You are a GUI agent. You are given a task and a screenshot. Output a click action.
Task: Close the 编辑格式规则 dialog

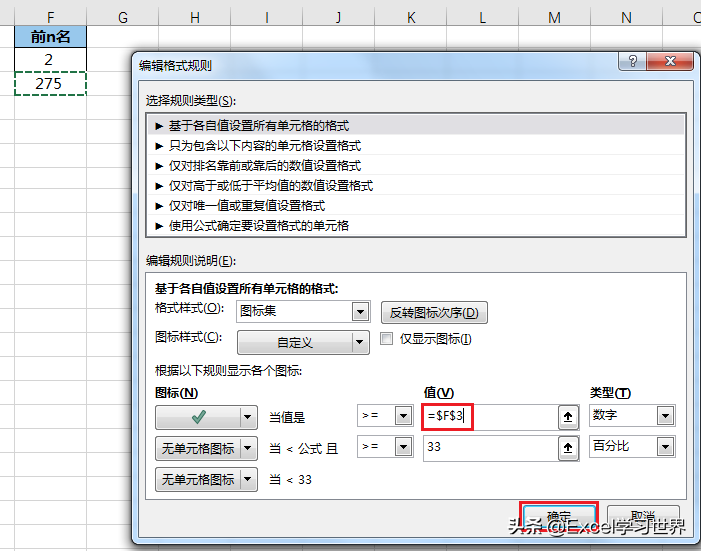point(670,61)
